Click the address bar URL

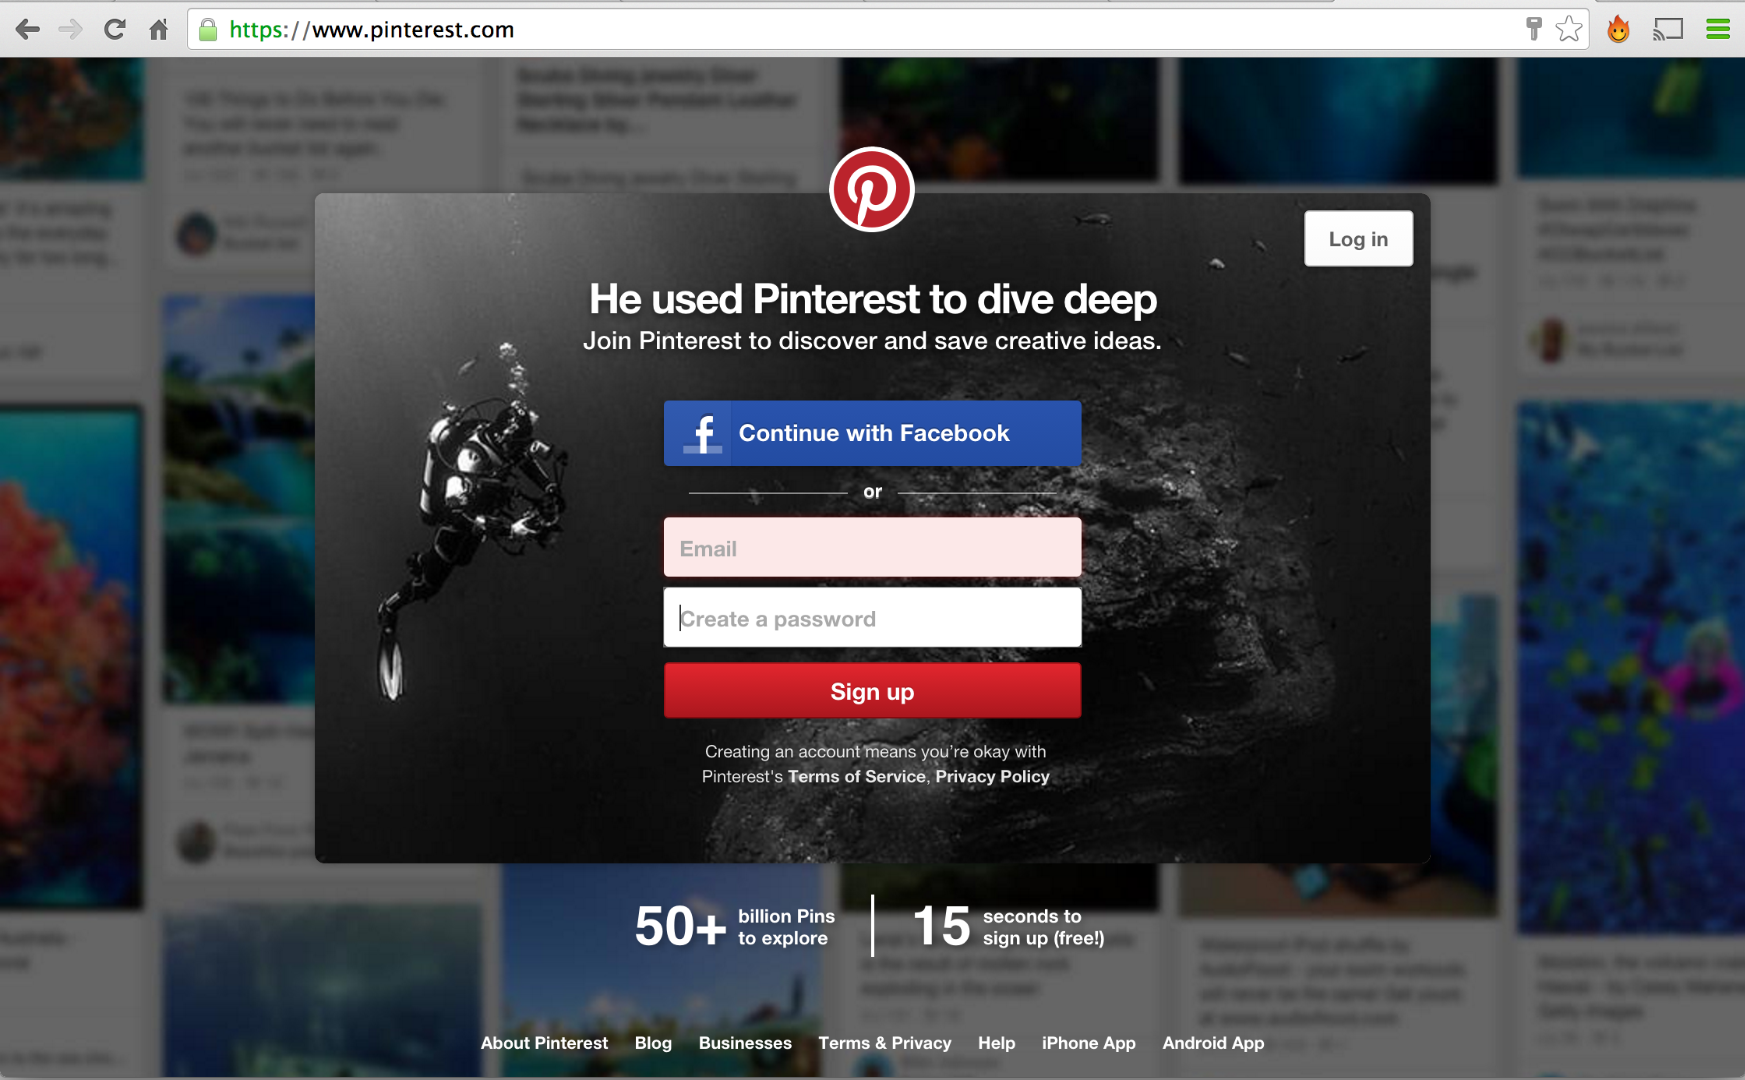(x=372, y=30)
